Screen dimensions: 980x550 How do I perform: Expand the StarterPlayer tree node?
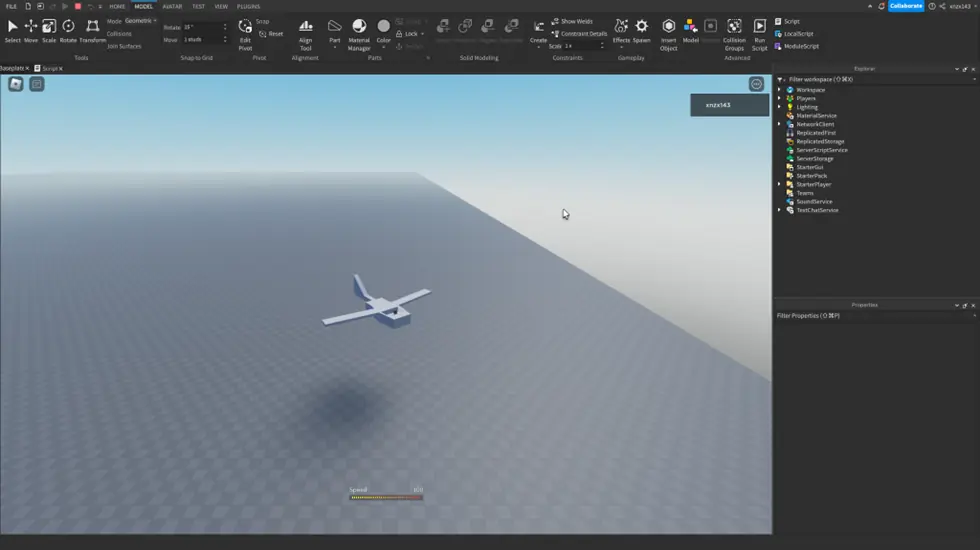pos(779,184)
